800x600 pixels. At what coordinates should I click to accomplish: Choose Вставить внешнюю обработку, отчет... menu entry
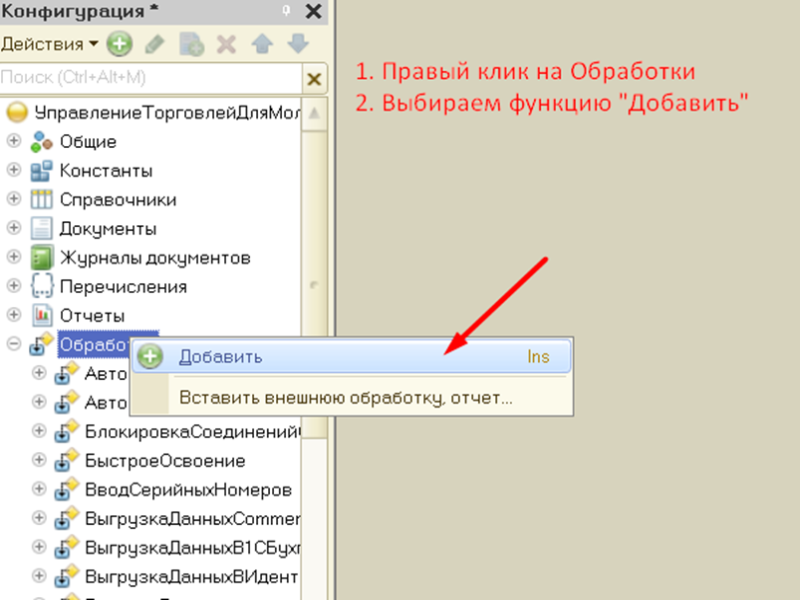pyautogui.click(x=352, y=397)
